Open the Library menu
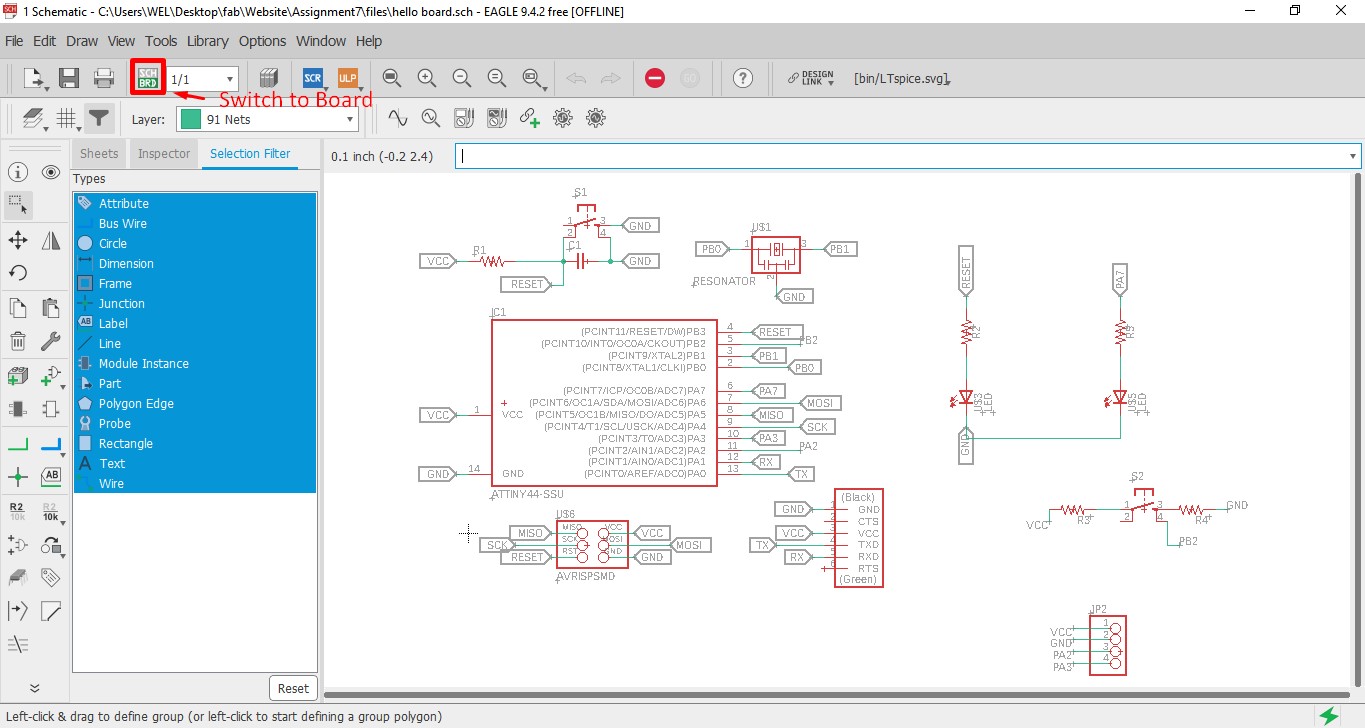 (207, 41)
